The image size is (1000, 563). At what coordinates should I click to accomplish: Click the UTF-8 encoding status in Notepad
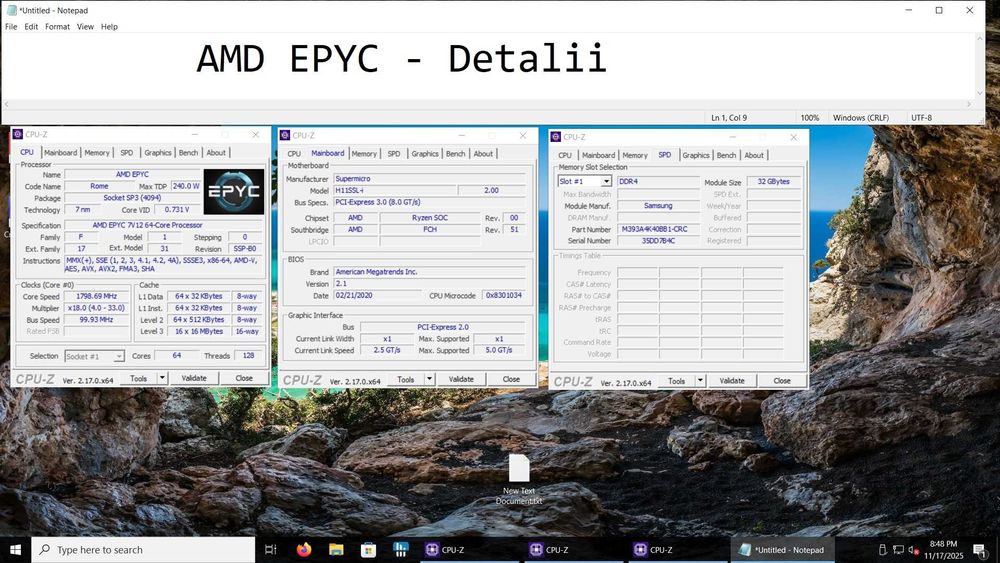[921, 118]
